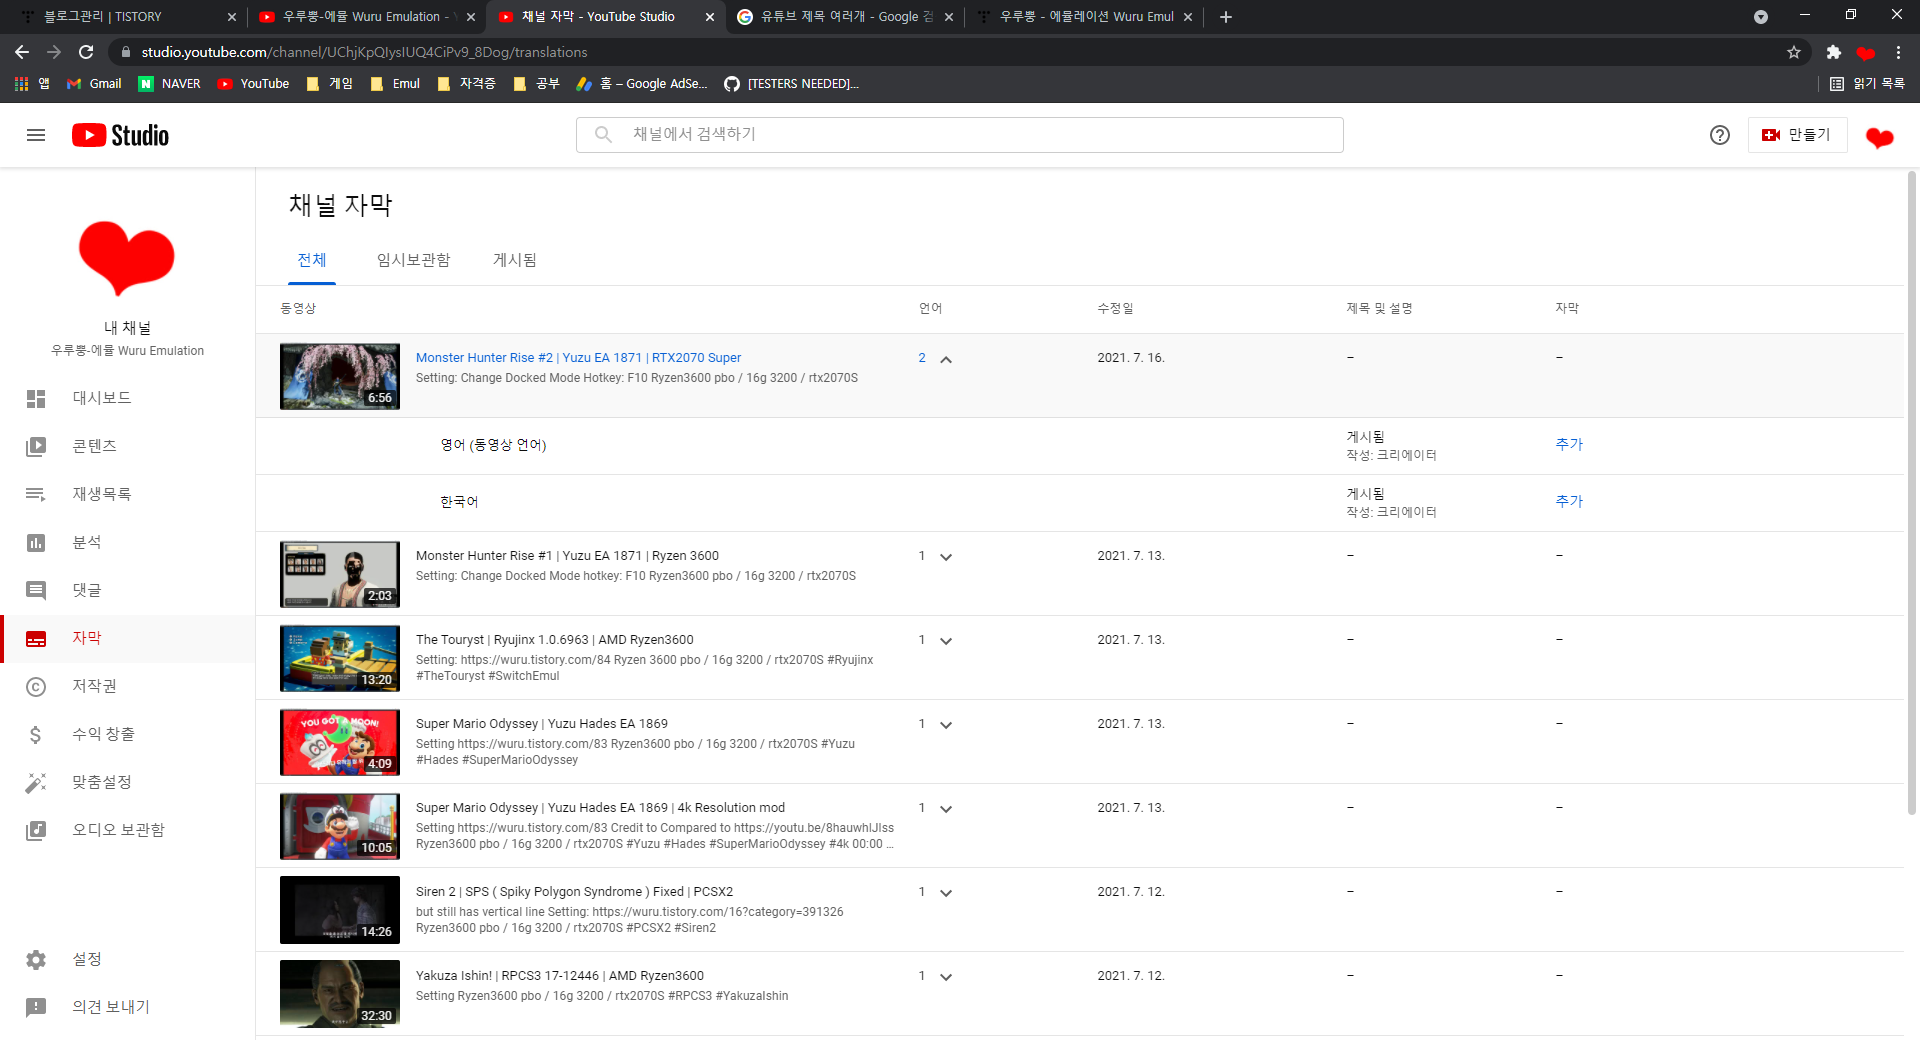Open Playlists in the sidebar
The height and width of the screenshot is (1040, 1920).
pyautogui.click(x=127, y=494)
